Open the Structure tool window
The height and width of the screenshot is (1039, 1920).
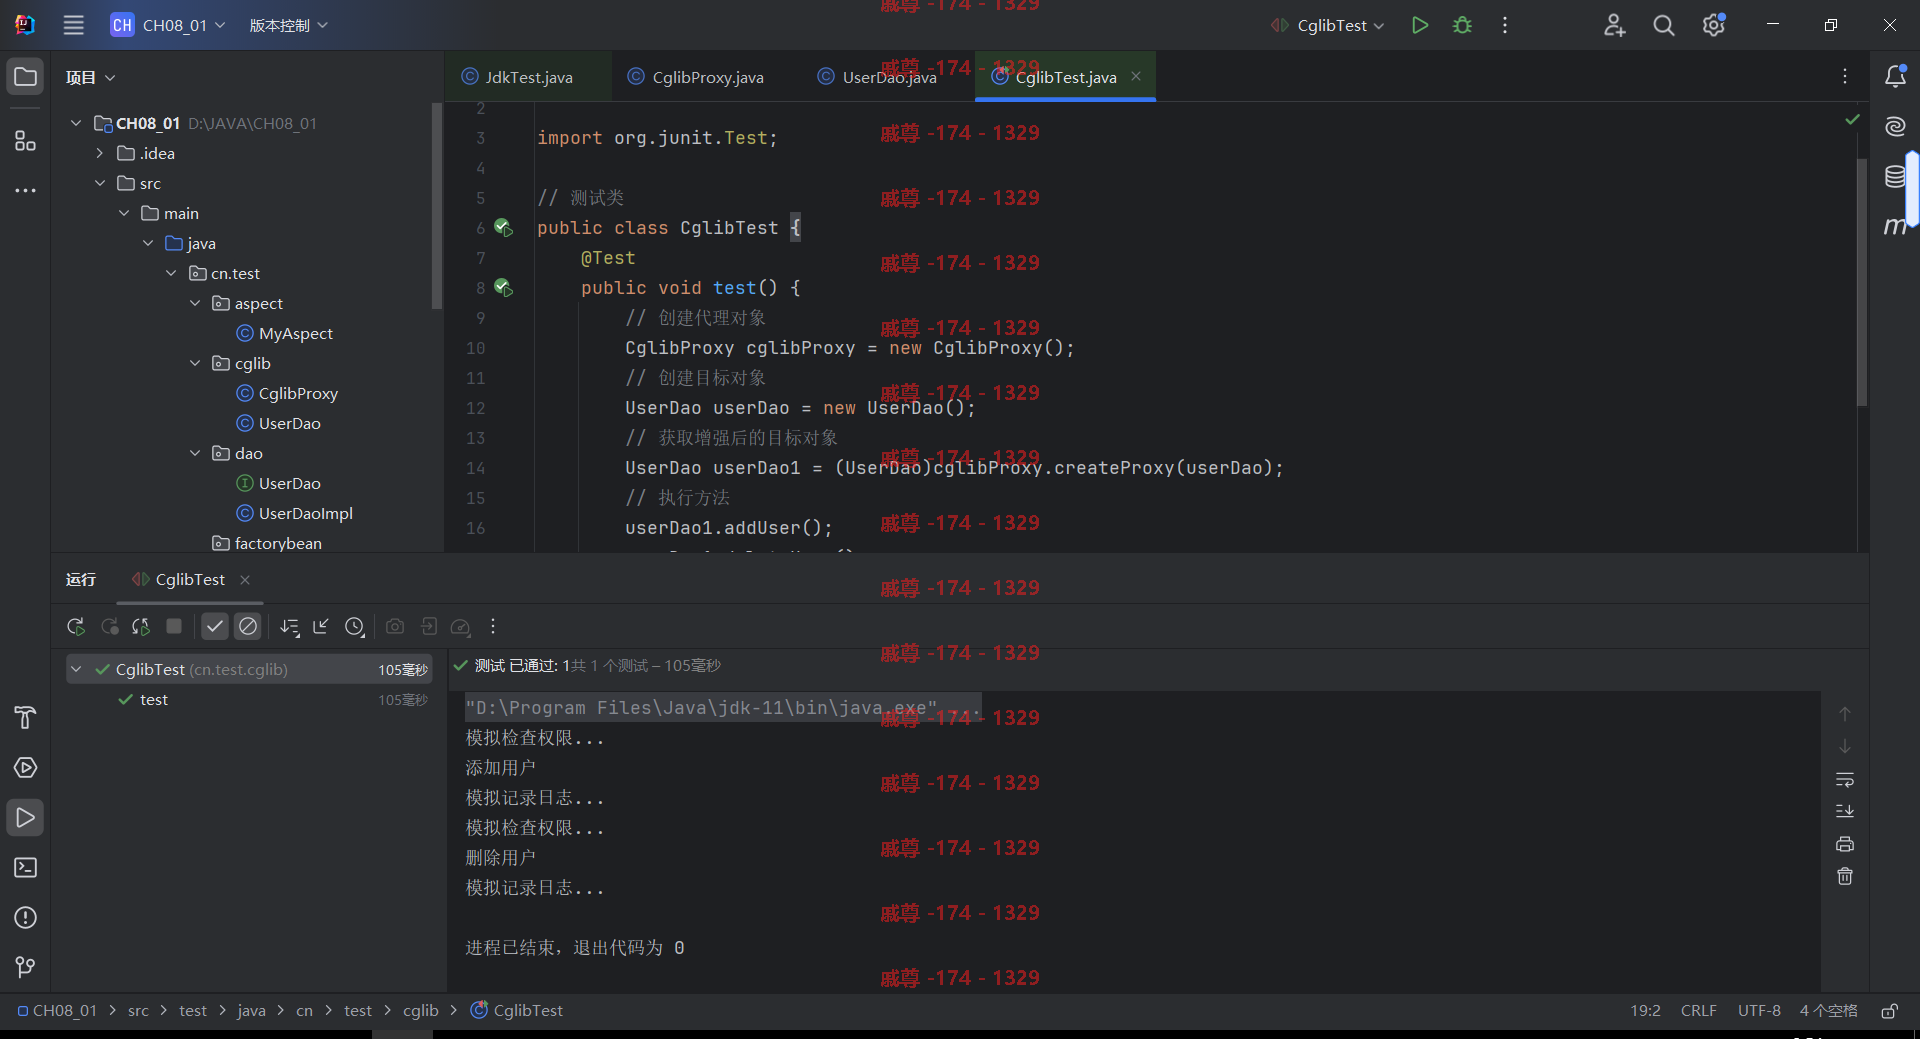[x=25, y=141]
